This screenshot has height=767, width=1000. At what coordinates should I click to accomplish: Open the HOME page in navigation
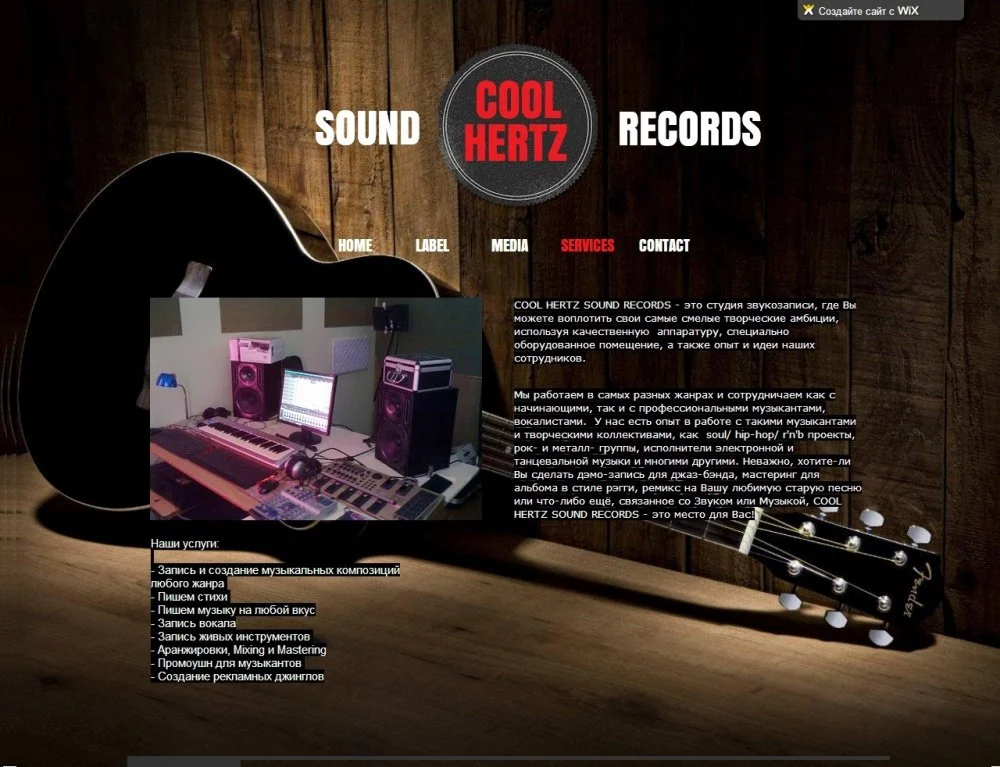pos(355,245)
